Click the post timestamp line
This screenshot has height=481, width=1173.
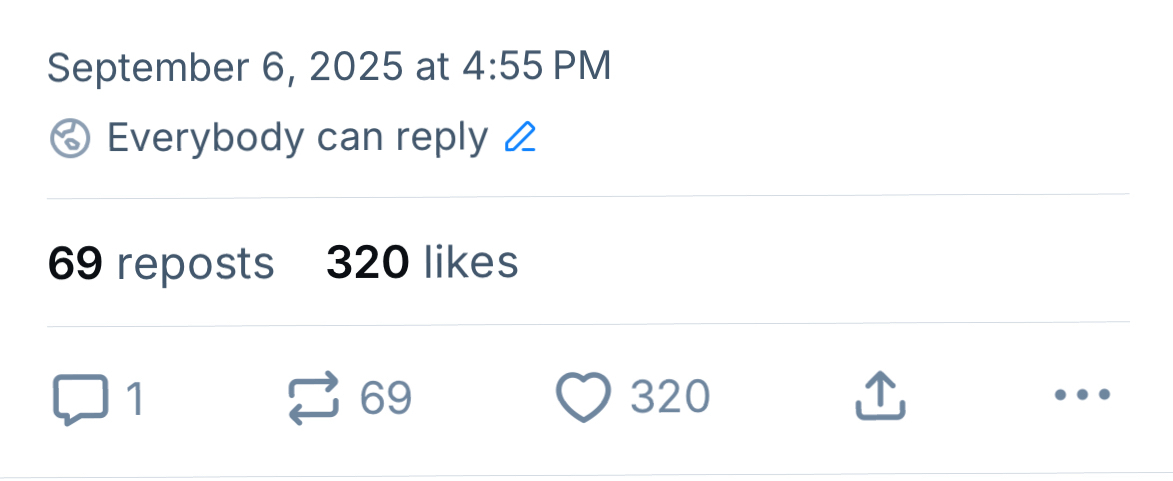click(x=329, y=67)
